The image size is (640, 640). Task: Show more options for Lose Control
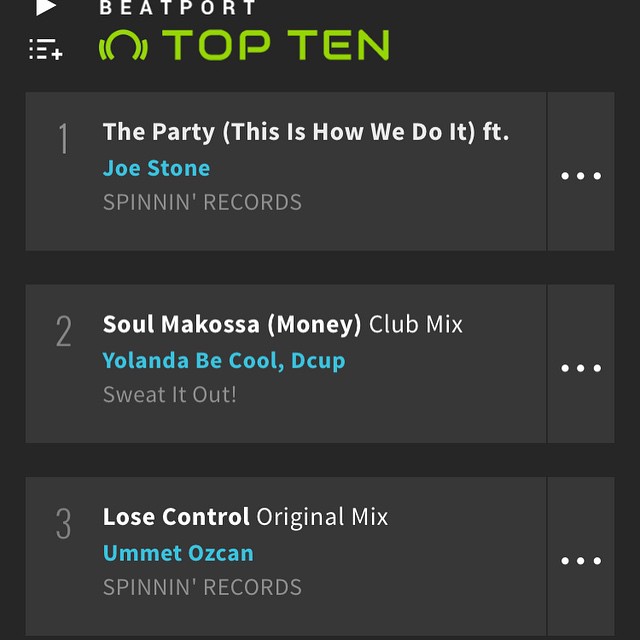pos(580,560)
